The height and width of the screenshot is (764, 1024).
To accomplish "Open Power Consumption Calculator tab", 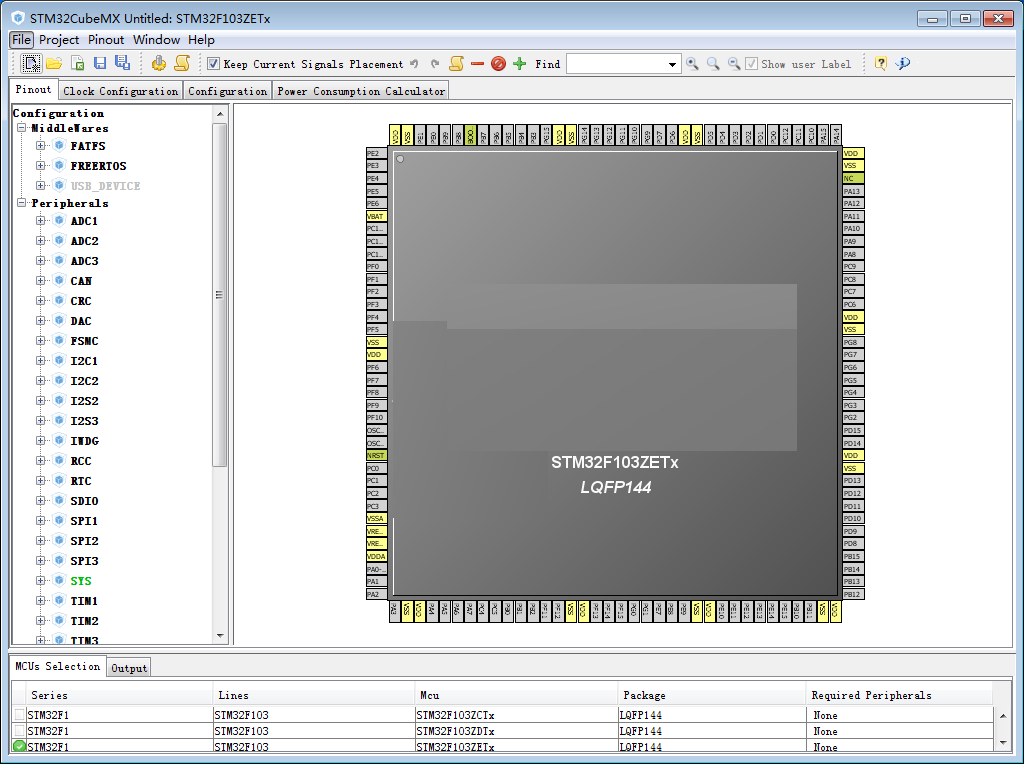I will [361, 91].
